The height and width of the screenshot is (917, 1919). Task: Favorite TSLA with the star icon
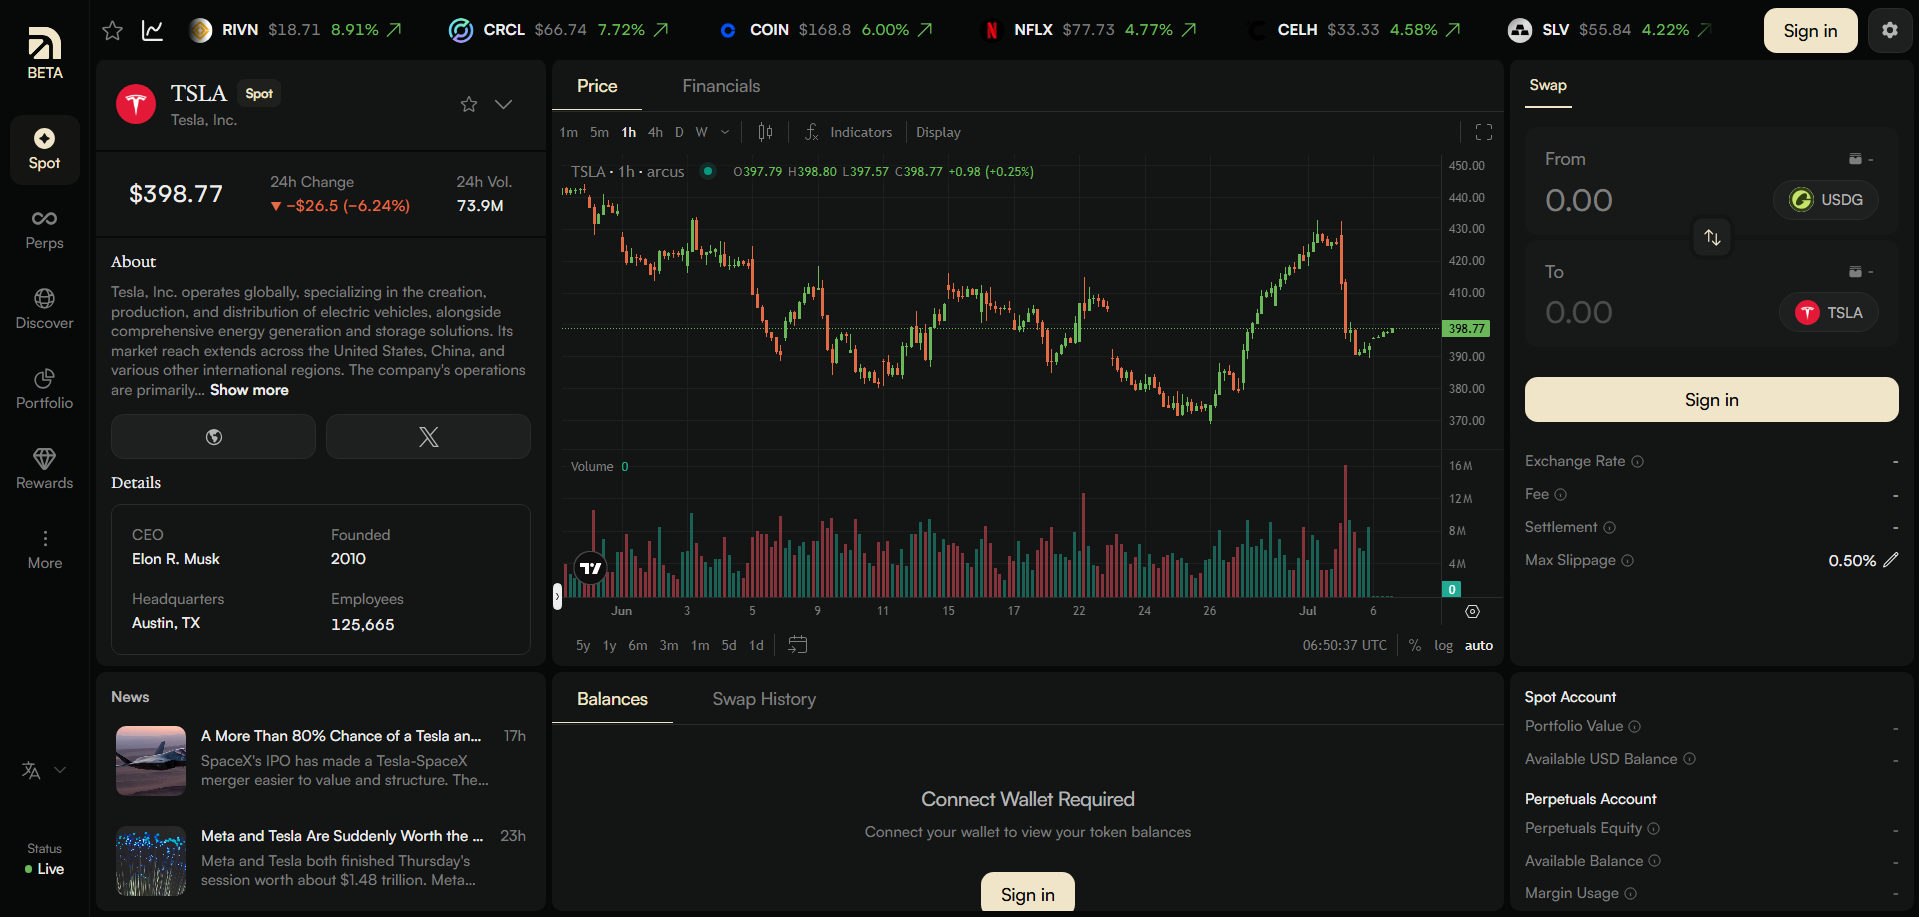(x=469, y=104)
